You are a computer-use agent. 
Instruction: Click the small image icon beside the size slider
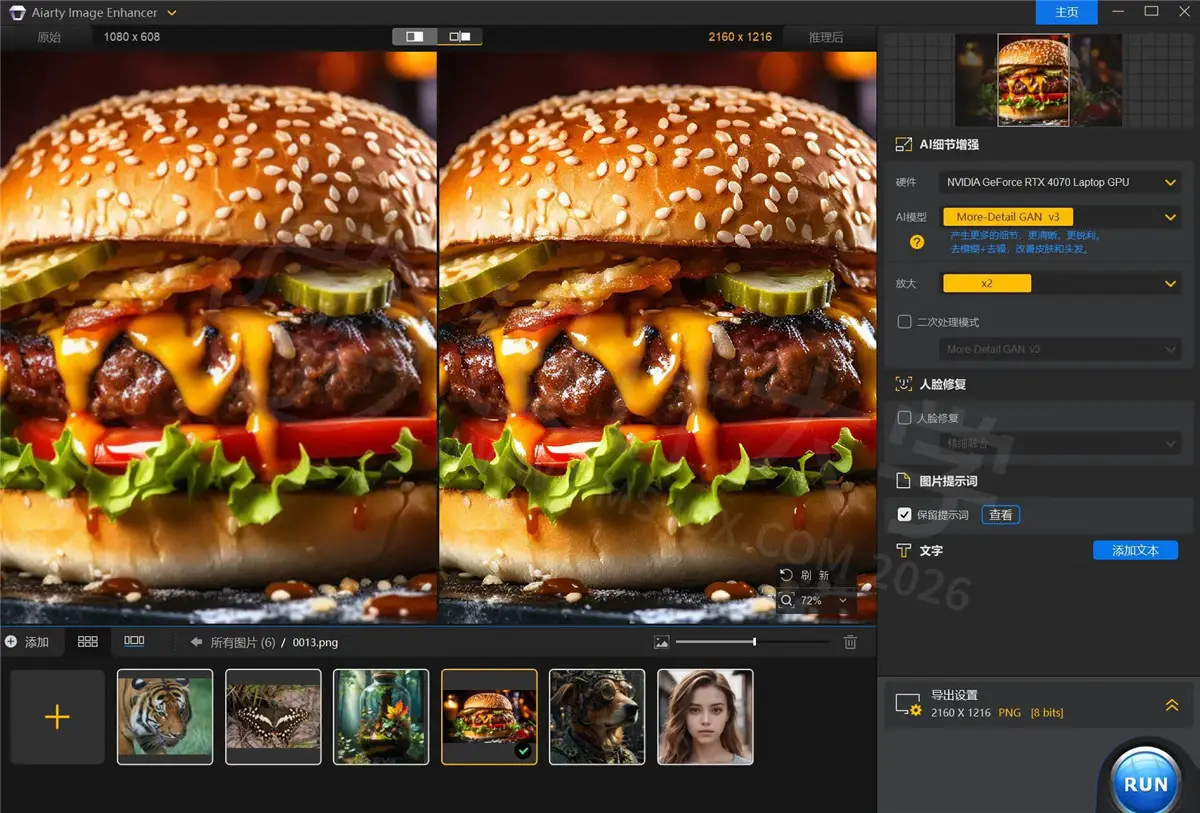661,642
